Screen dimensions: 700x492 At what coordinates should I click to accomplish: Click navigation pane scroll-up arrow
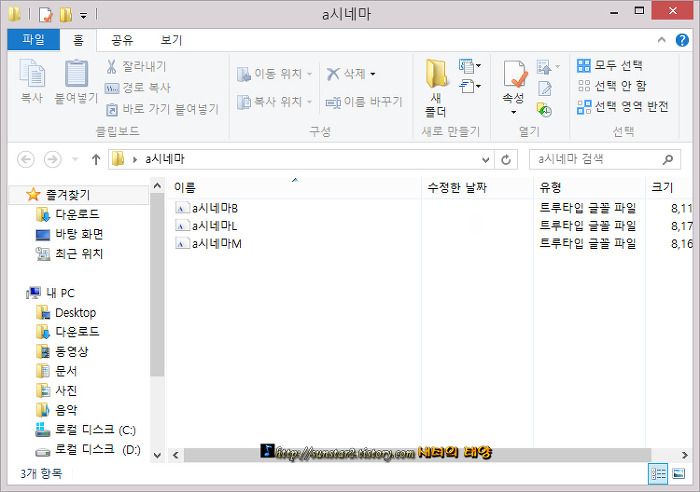(157, 185)
